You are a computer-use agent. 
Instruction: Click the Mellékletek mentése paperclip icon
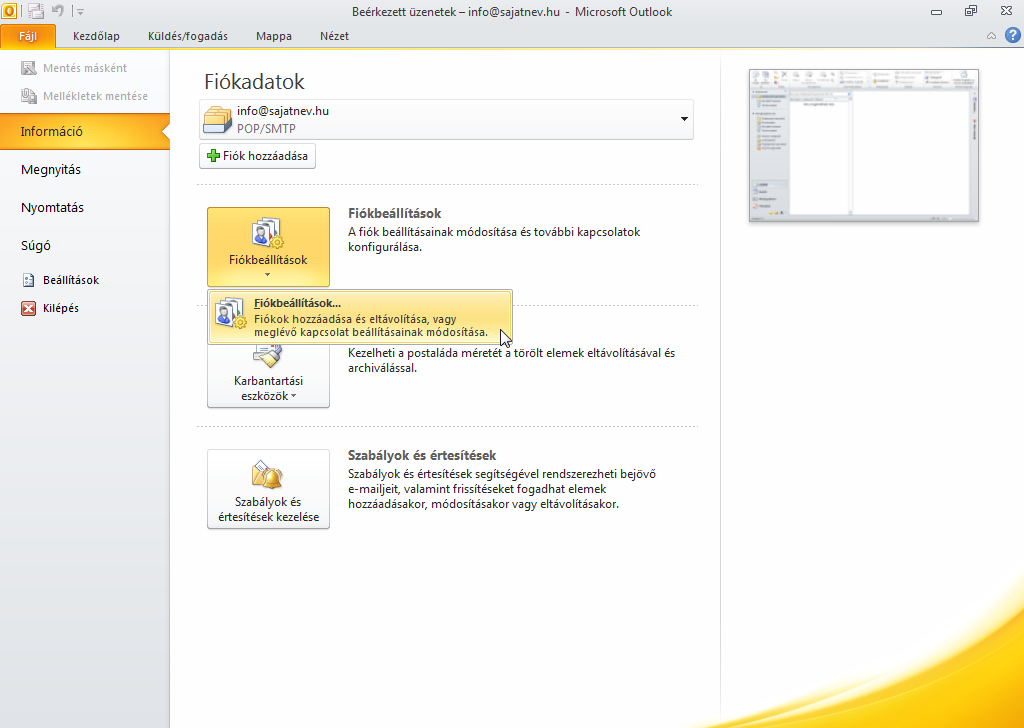click(x=29, y=96)
